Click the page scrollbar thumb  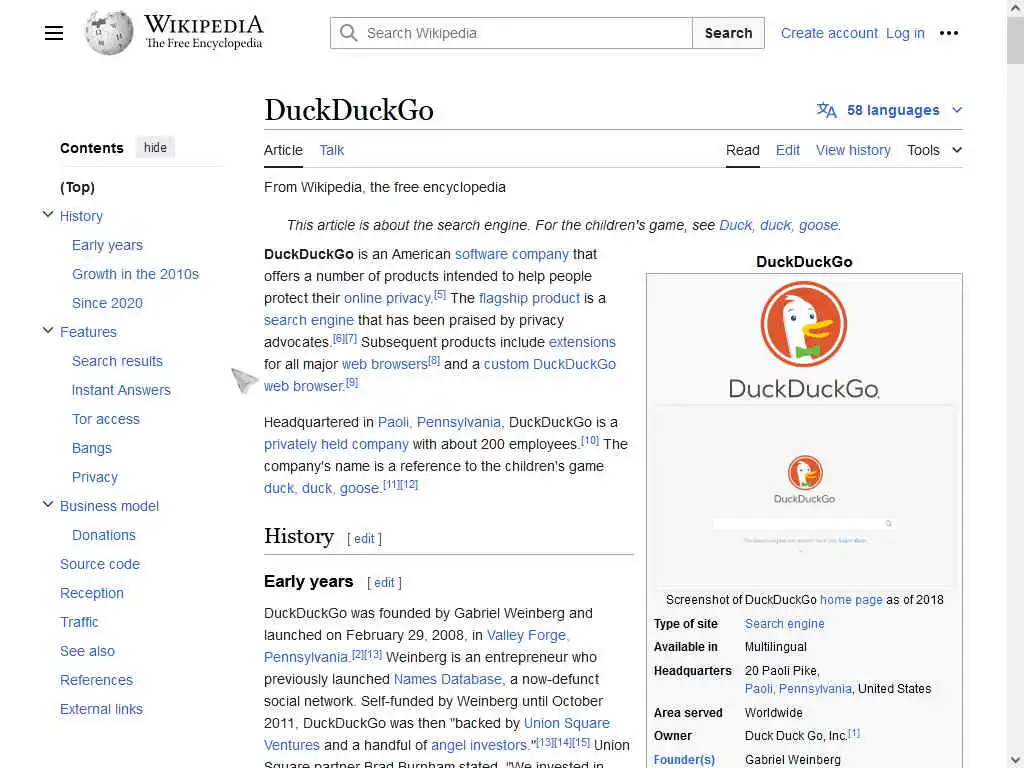pos(1015,39)
